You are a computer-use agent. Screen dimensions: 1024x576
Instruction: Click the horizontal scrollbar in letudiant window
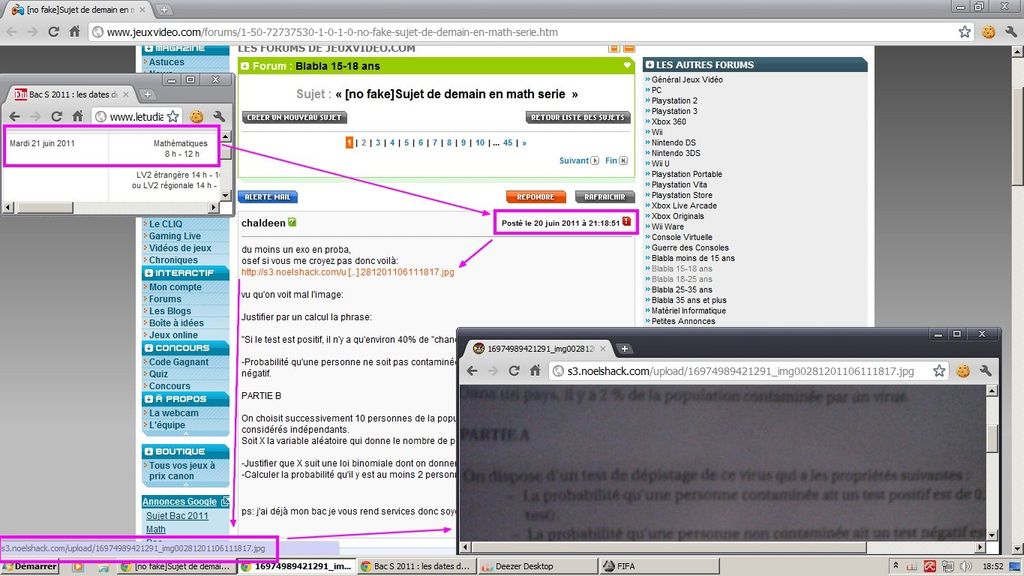46,207
